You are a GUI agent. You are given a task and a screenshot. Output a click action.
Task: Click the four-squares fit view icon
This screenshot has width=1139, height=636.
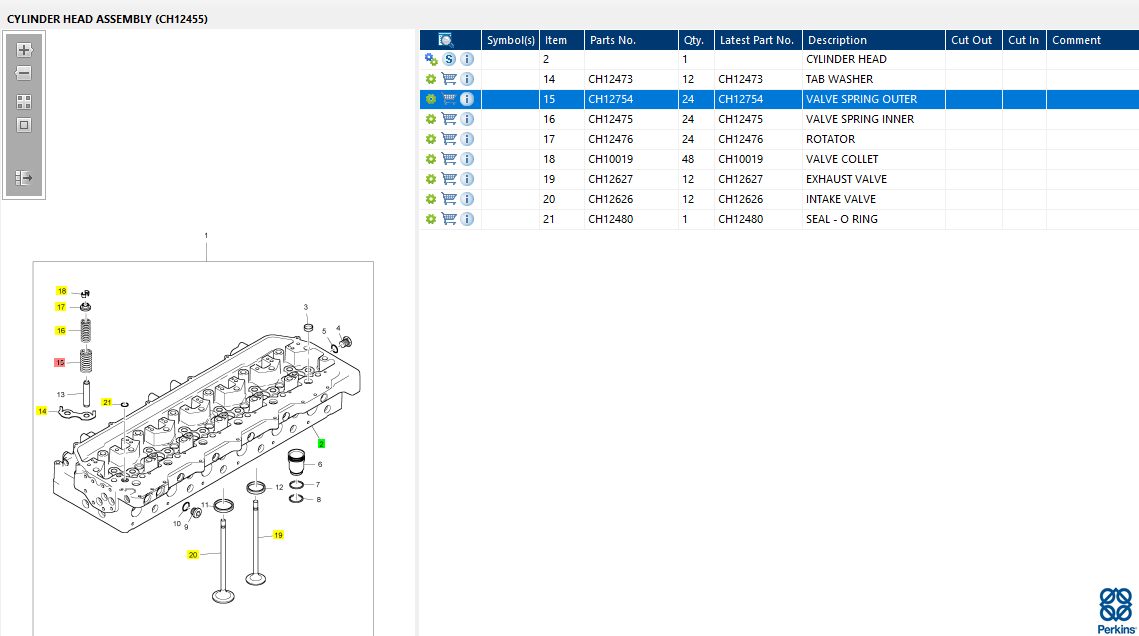(x=24, y=102)
